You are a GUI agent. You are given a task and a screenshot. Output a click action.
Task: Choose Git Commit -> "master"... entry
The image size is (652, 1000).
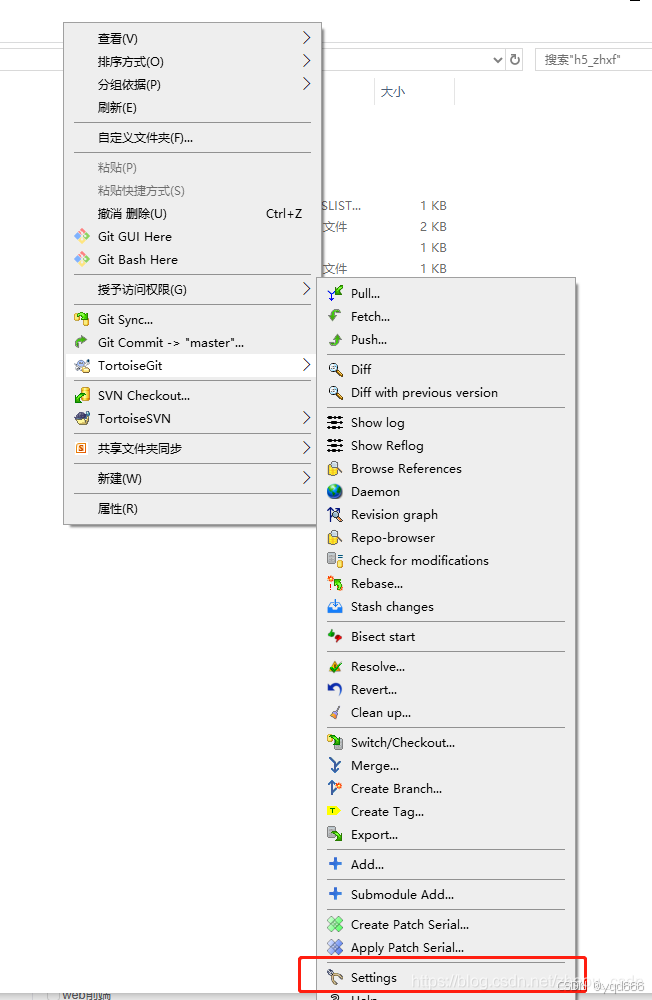click(192, 342)
